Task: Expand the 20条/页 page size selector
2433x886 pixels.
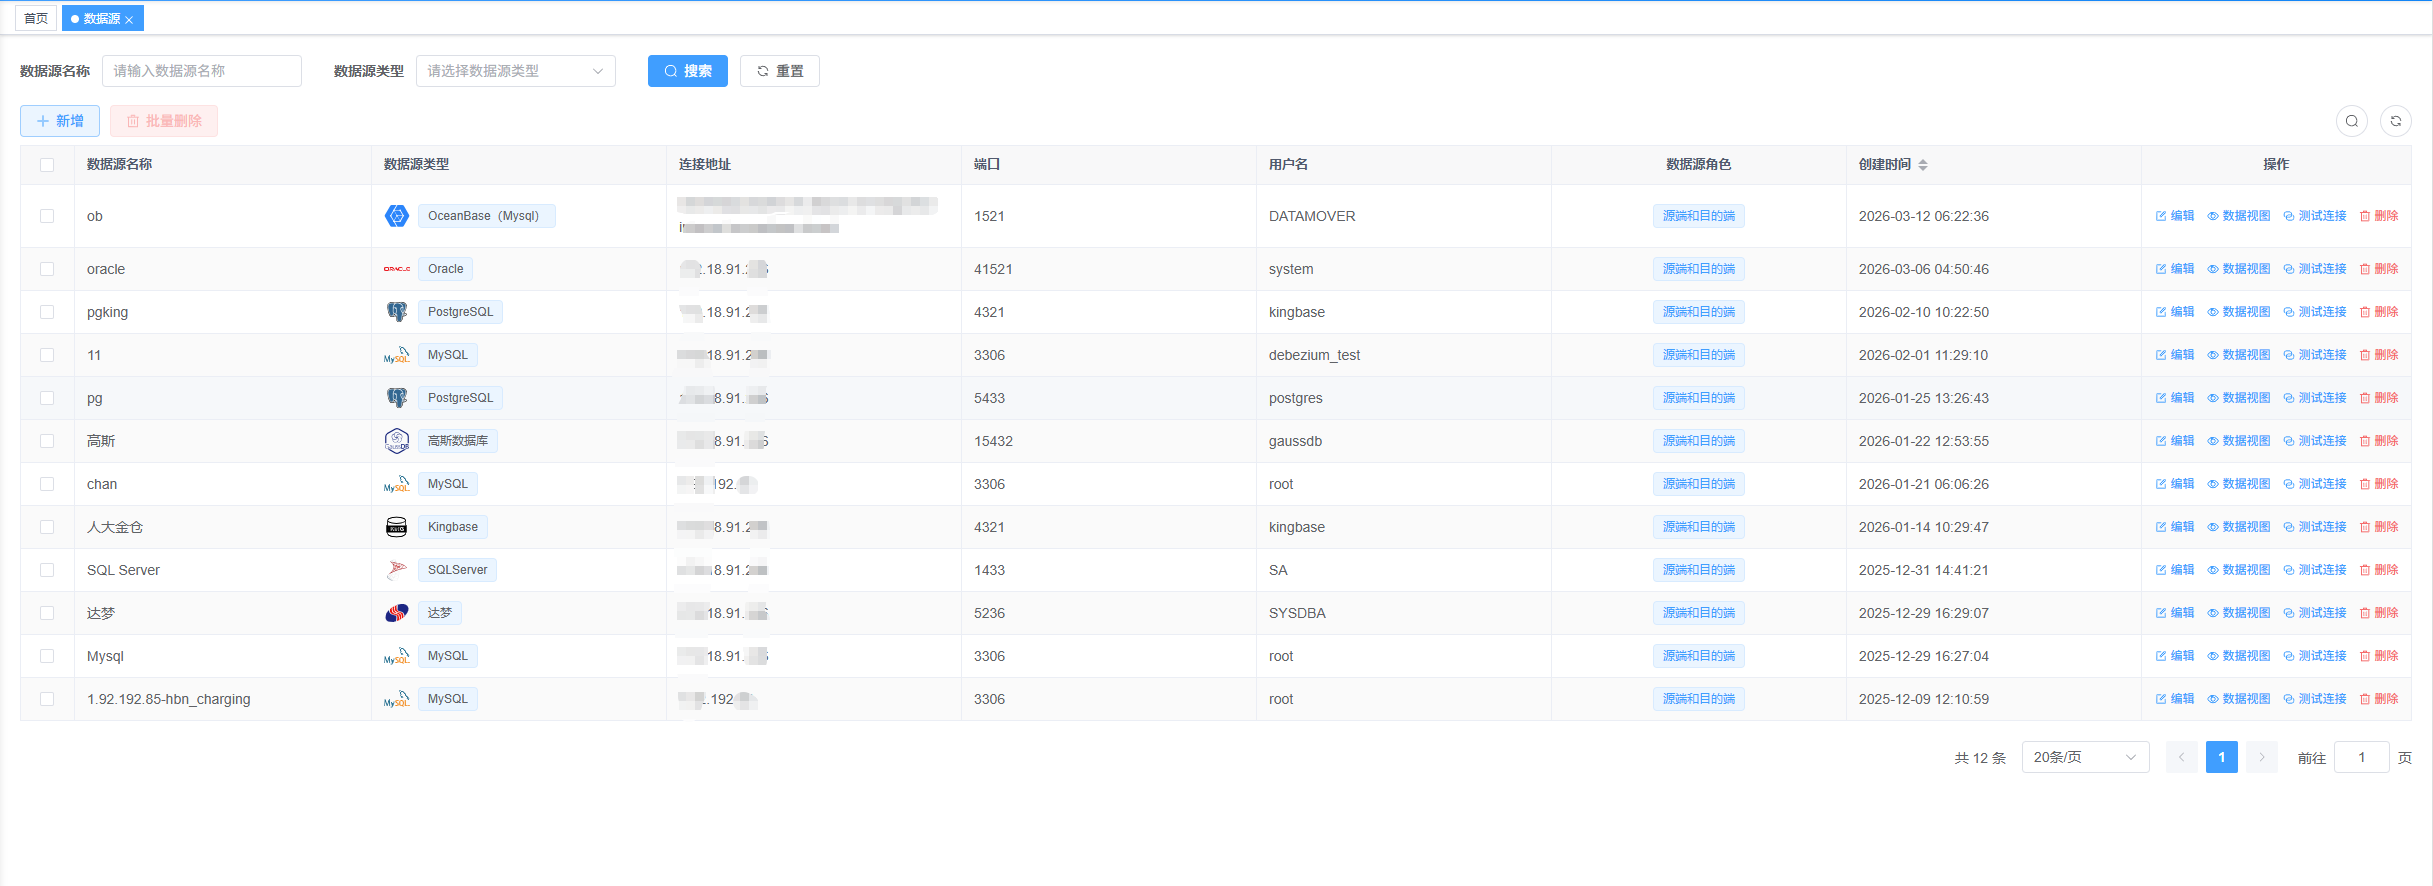Action: (2084, 757)
